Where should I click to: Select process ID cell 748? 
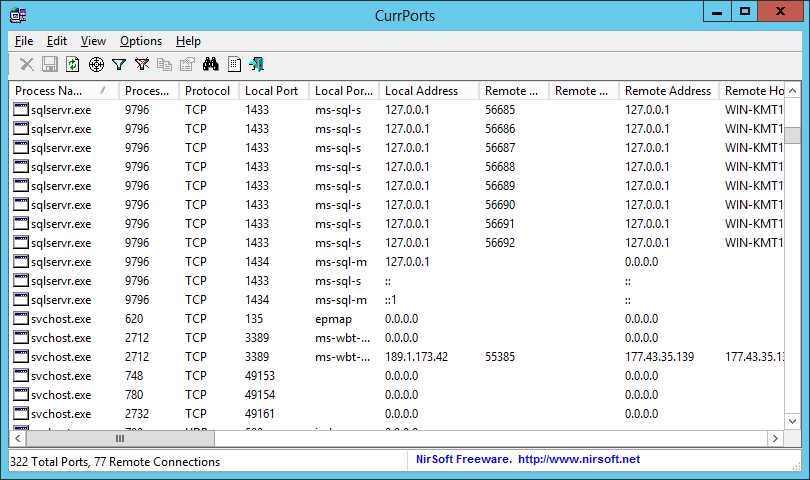(x=134, y=376)
